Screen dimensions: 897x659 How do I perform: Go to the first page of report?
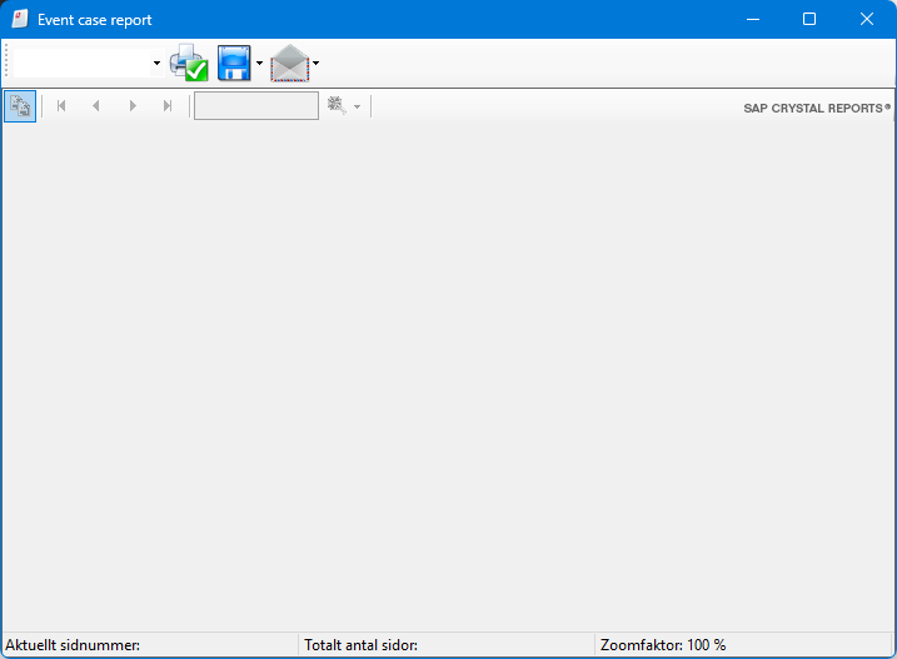click(x=61, y=106)
